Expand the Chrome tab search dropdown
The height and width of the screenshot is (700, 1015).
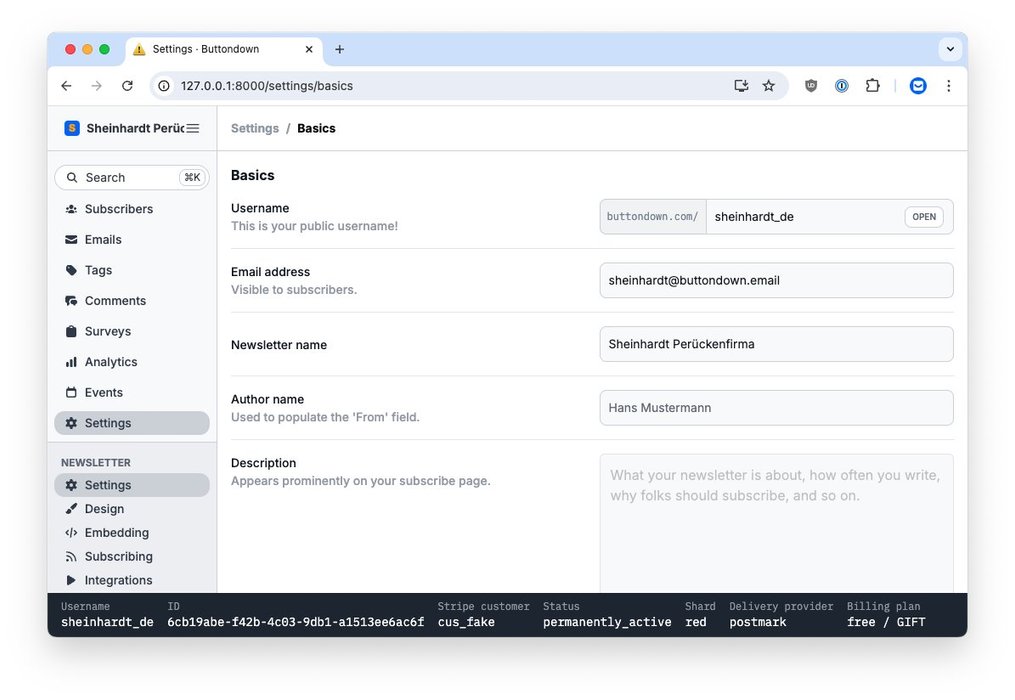pyautogui.click(x=948, y=49)
